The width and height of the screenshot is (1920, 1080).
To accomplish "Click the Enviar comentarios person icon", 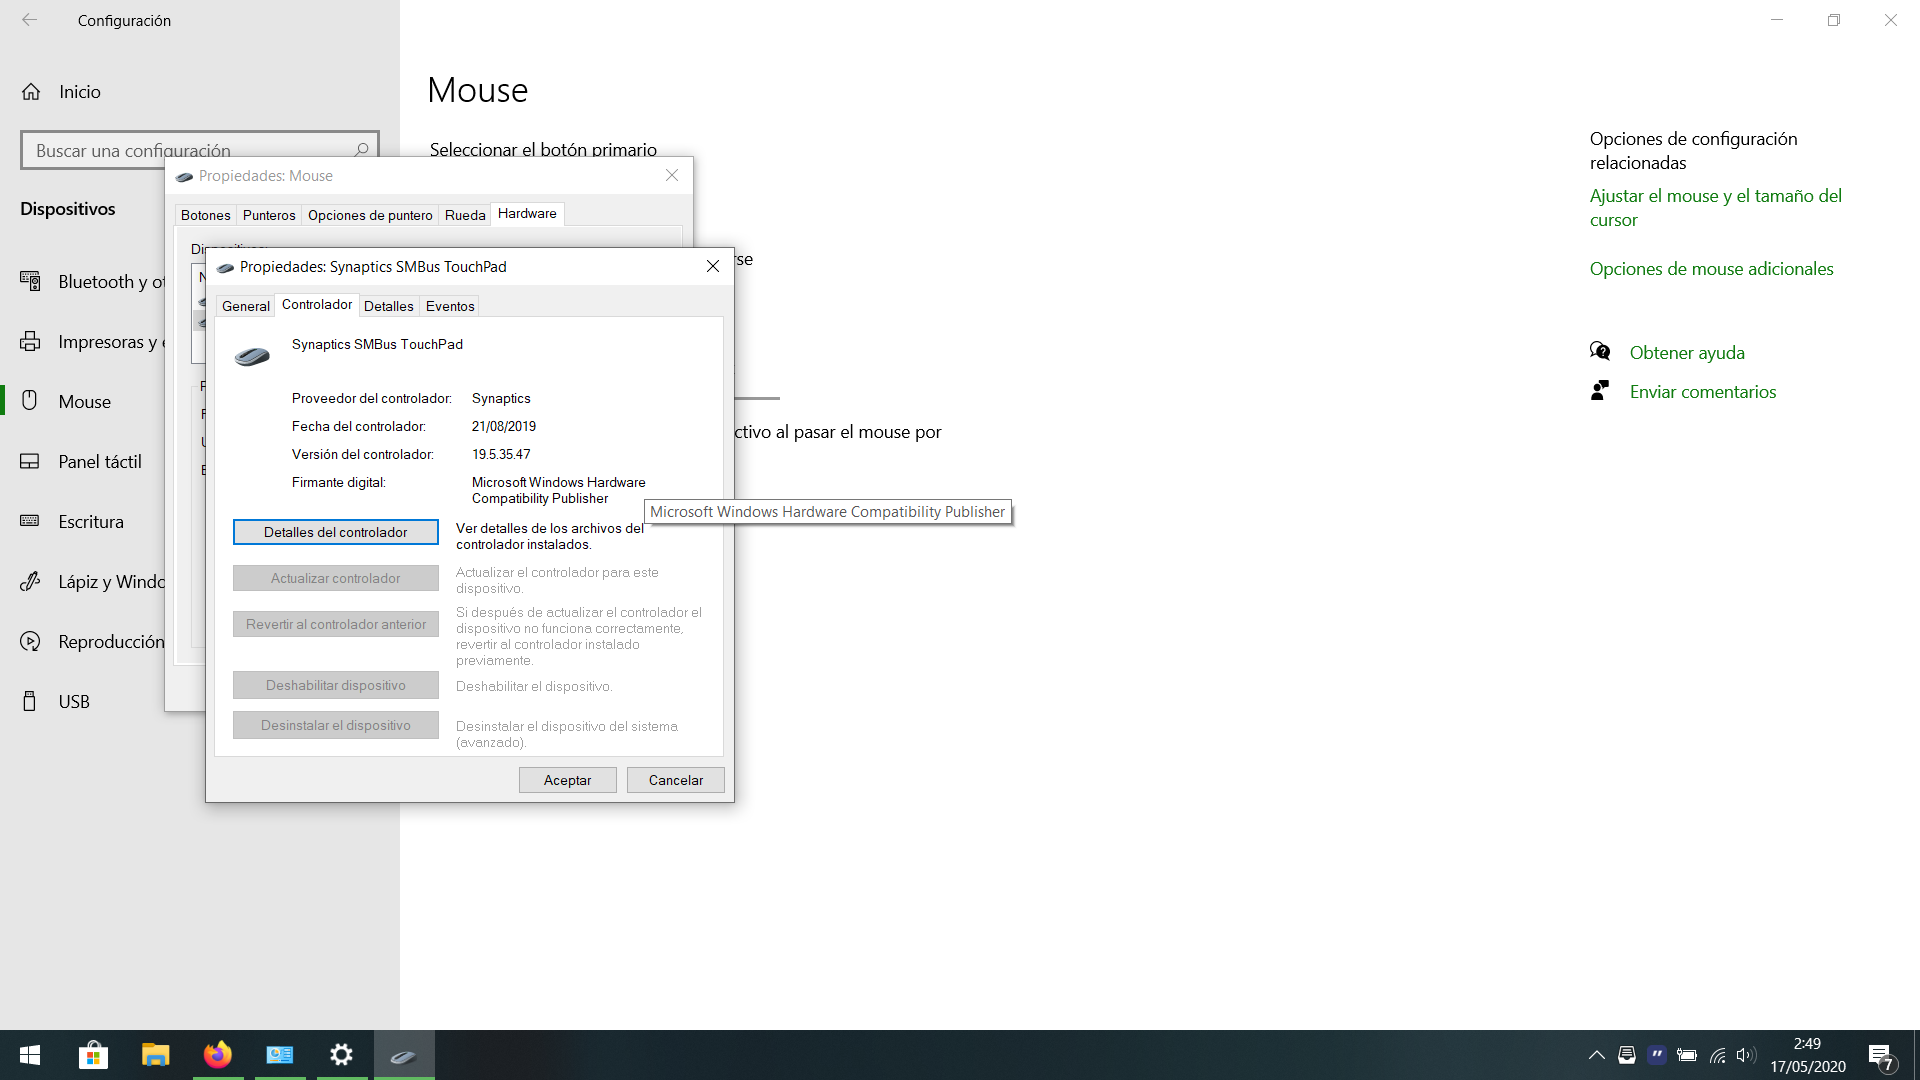I will [1600, 390].
